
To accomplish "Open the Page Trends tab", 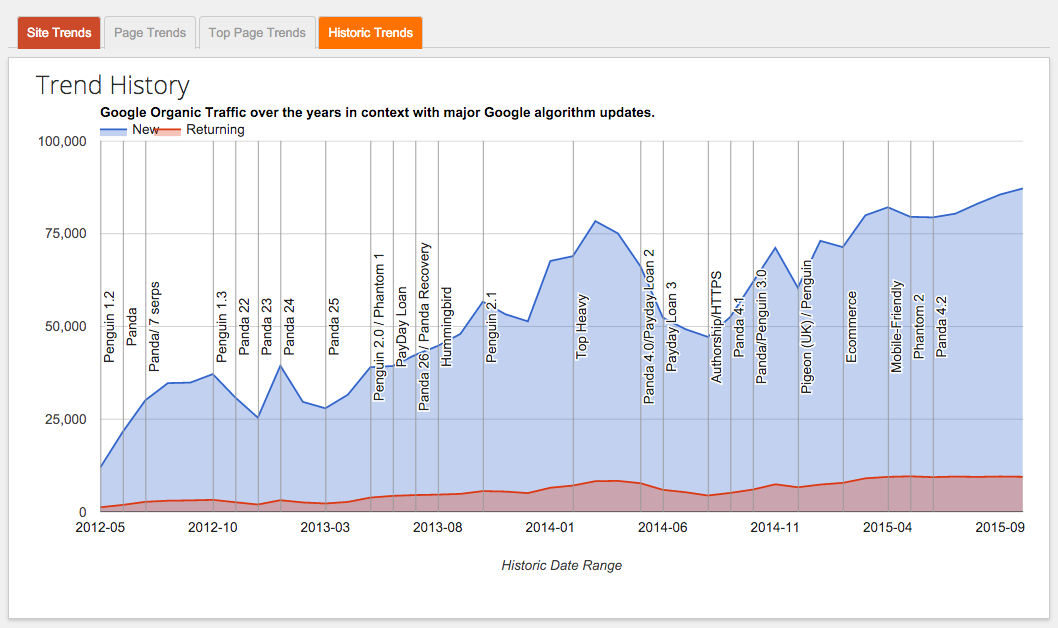I will click(150, 33).
